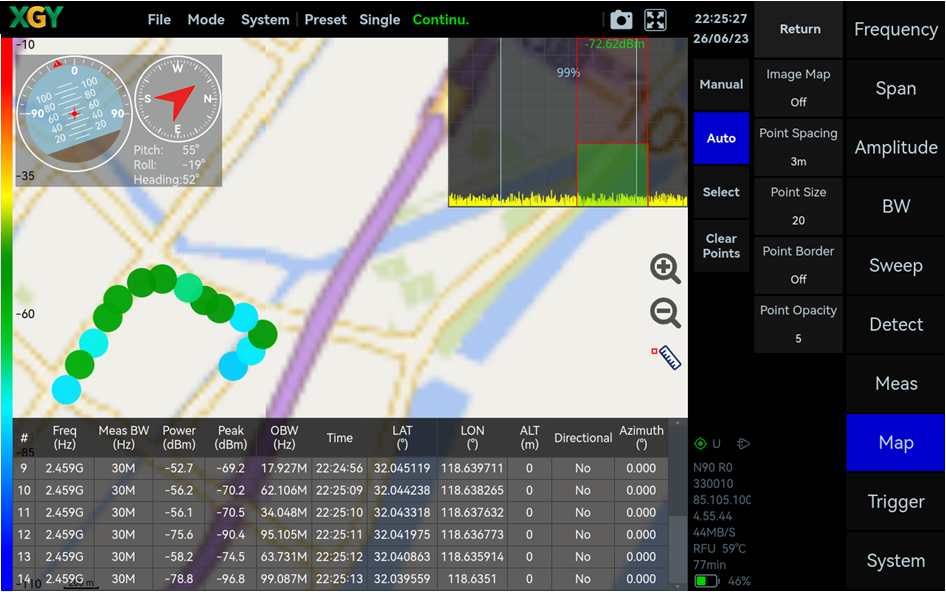Open the System menu in top bar
This screenshot has height=592, width=946.
pos(265,20)
